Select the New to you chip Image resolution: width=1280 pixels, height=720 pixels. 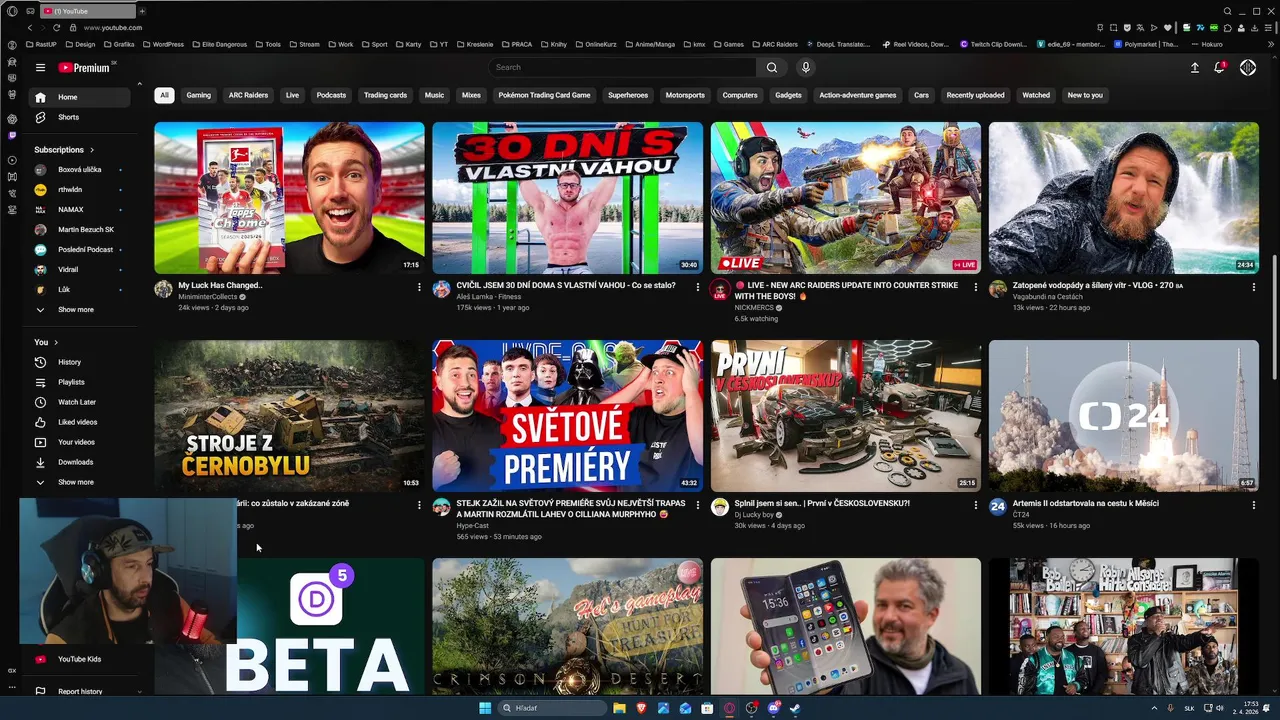1085,95
